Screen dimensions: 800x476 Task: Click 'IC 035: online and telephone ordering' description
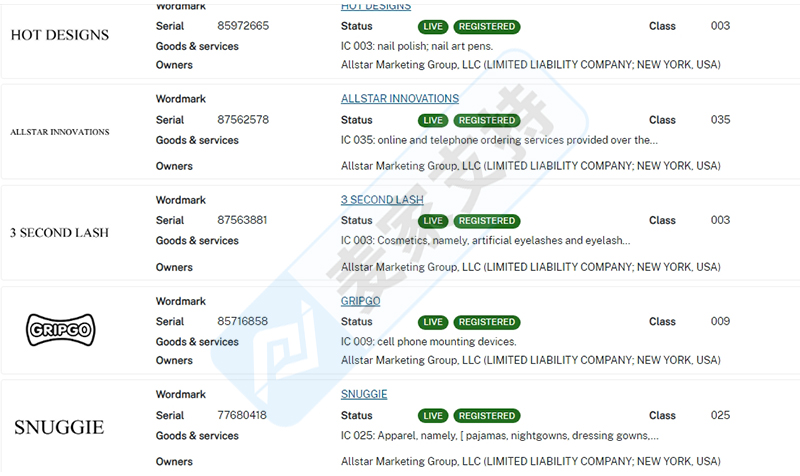pos(499,140)
